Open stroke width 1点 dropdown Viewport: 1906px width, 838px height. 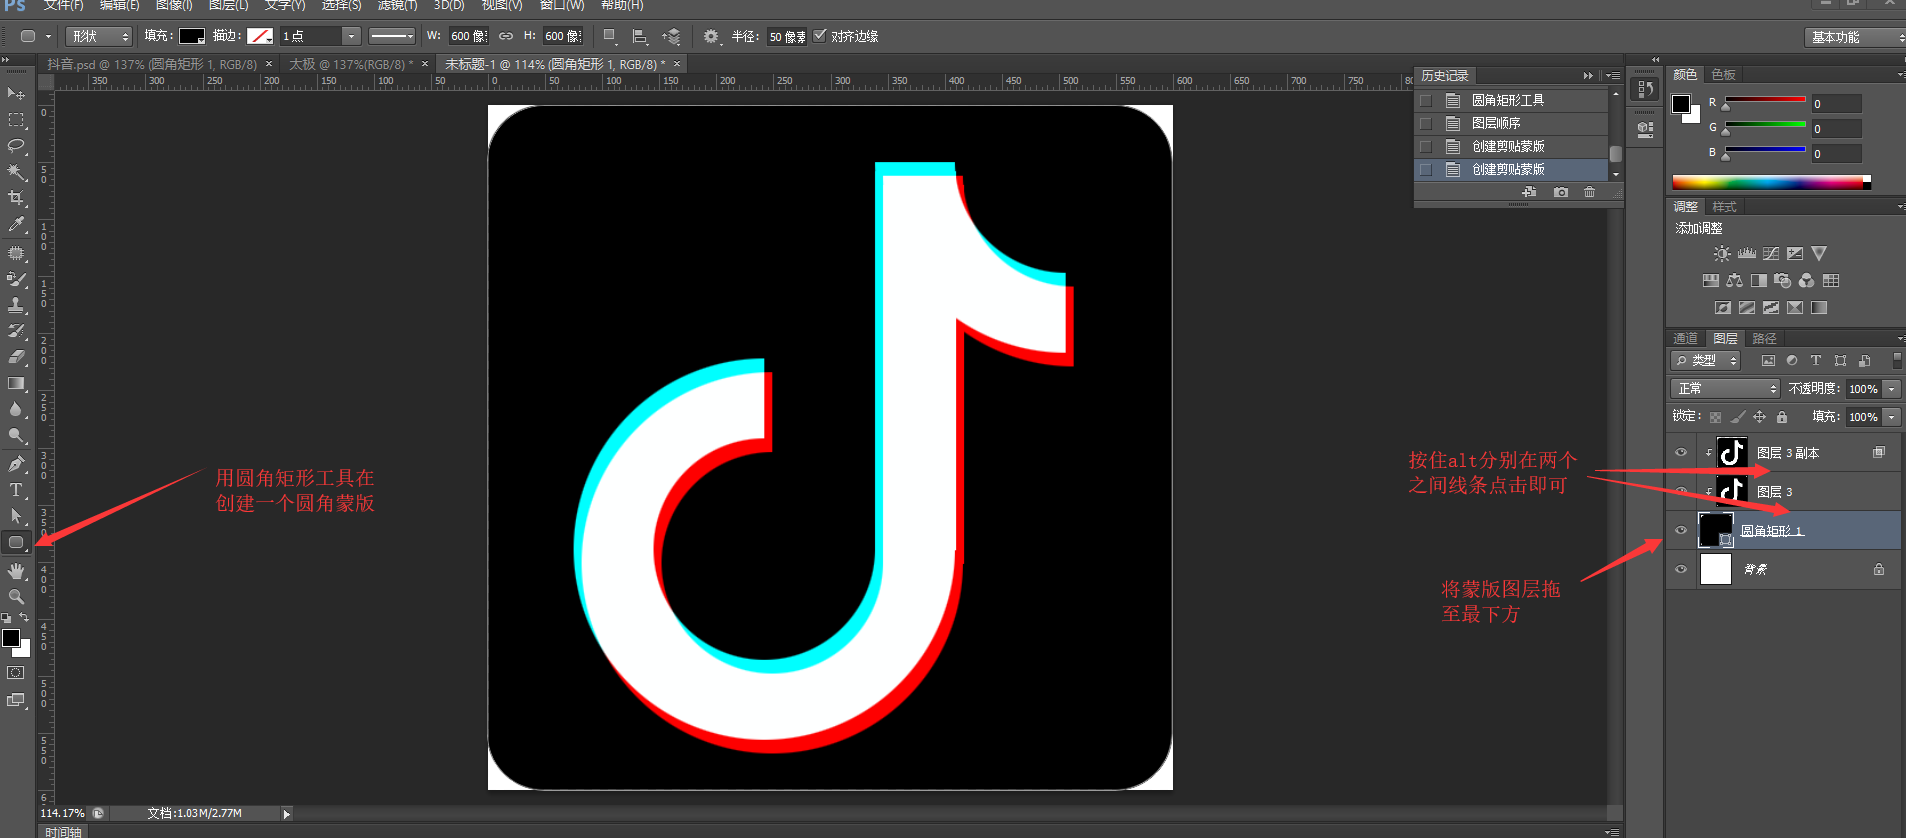(x=351, y=36)
